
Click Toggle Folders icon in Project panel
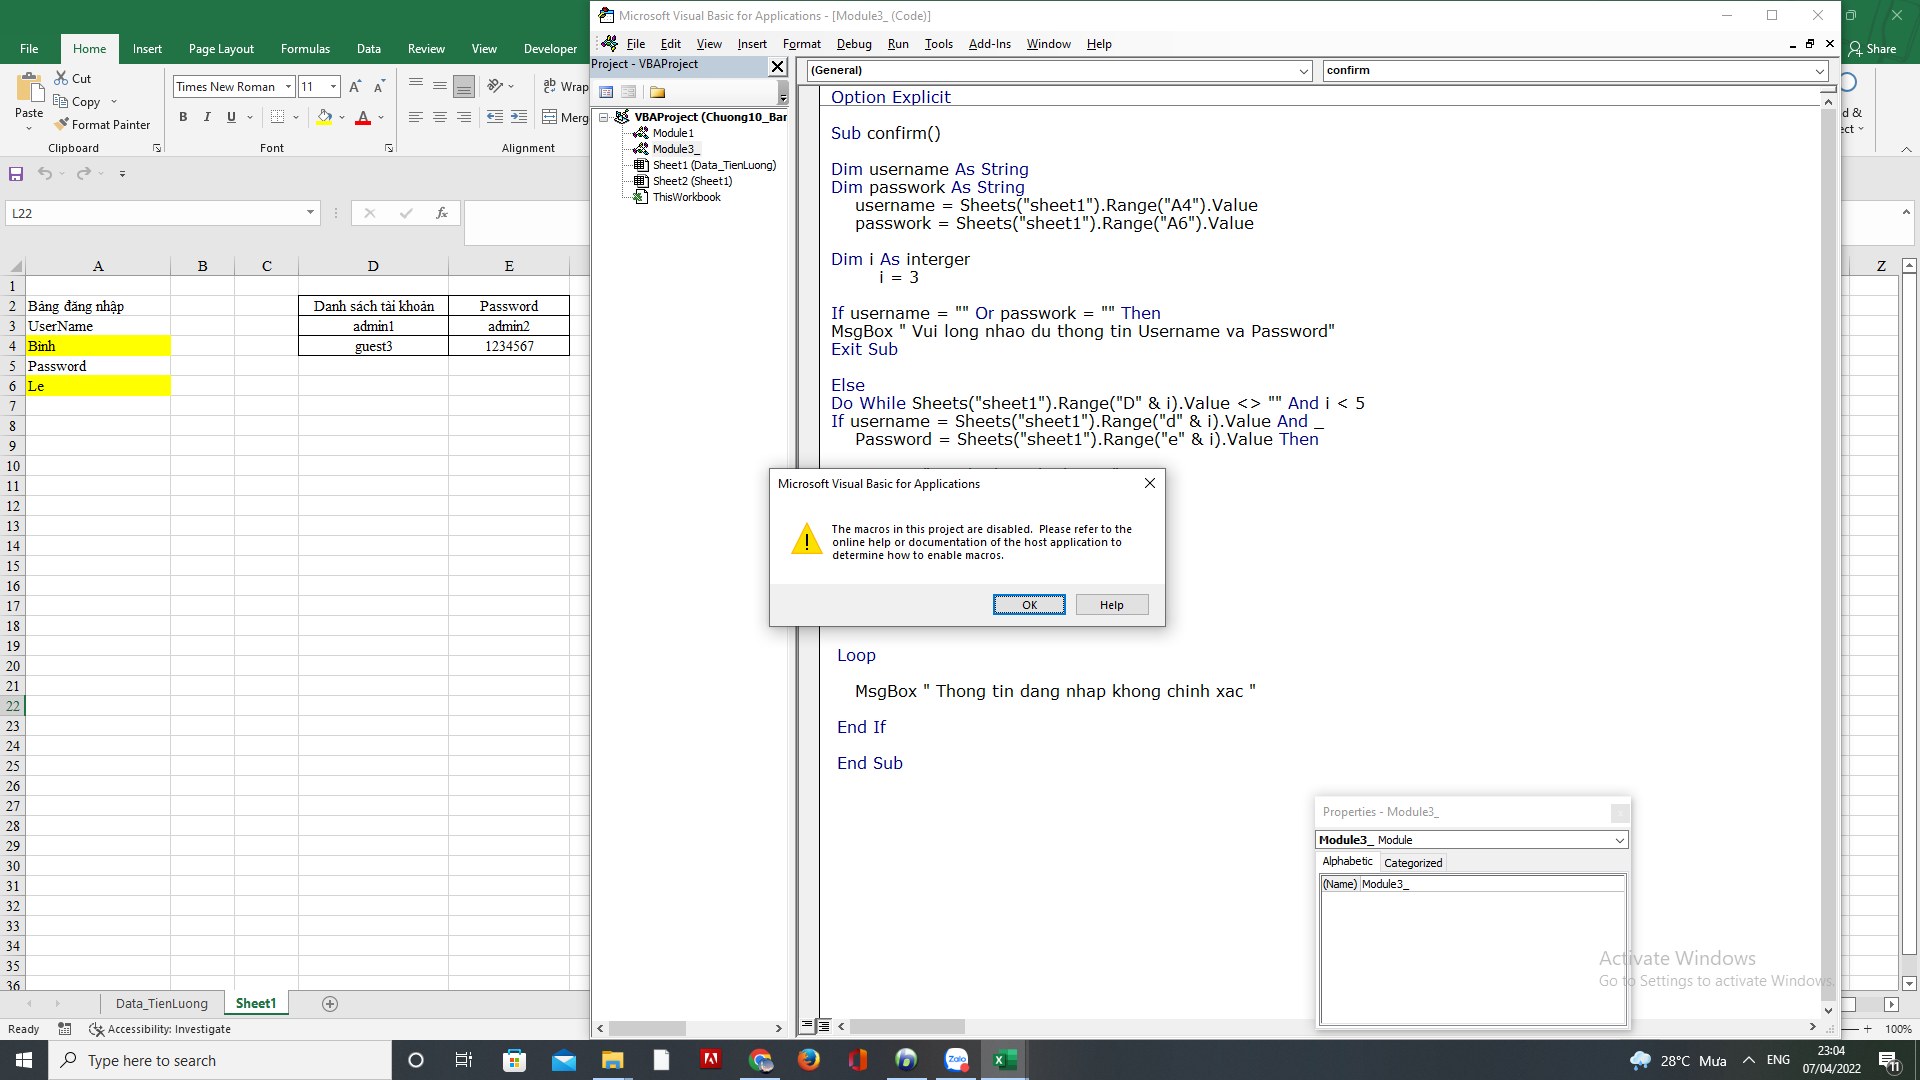657,92
